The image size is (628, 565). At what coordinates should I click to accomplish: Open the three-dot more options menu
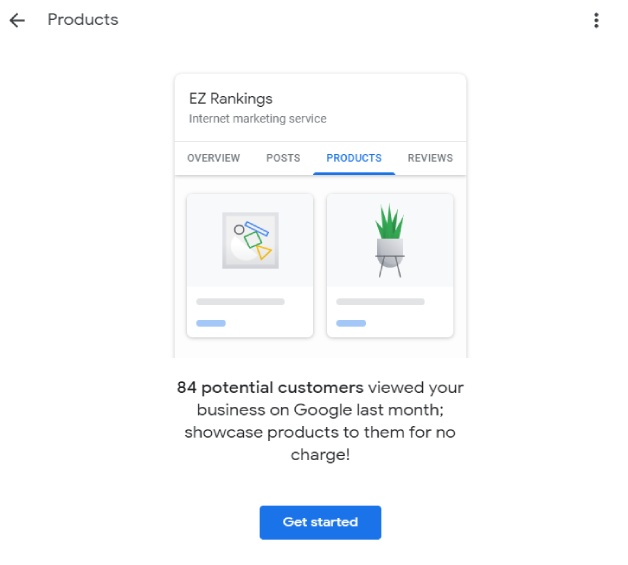click(596, 20)
